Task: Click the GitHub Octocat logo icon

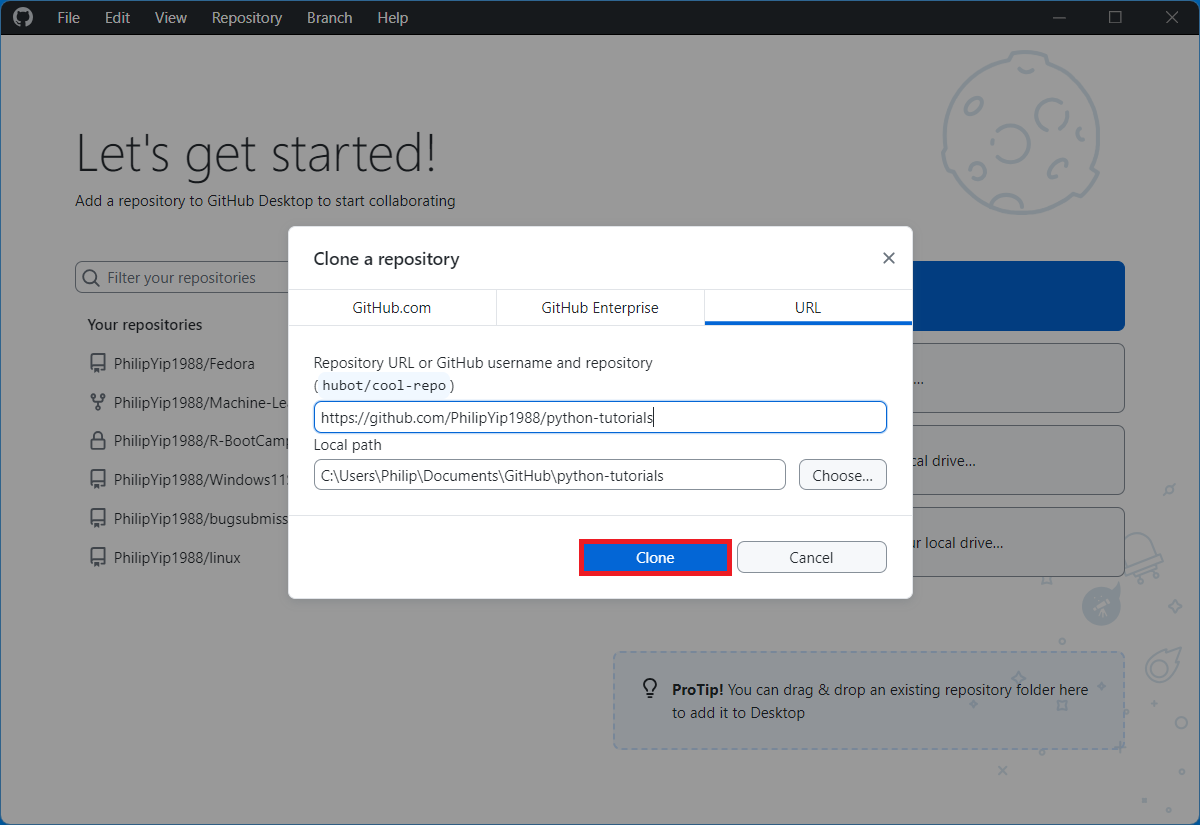Action: (x=22, y=18)
